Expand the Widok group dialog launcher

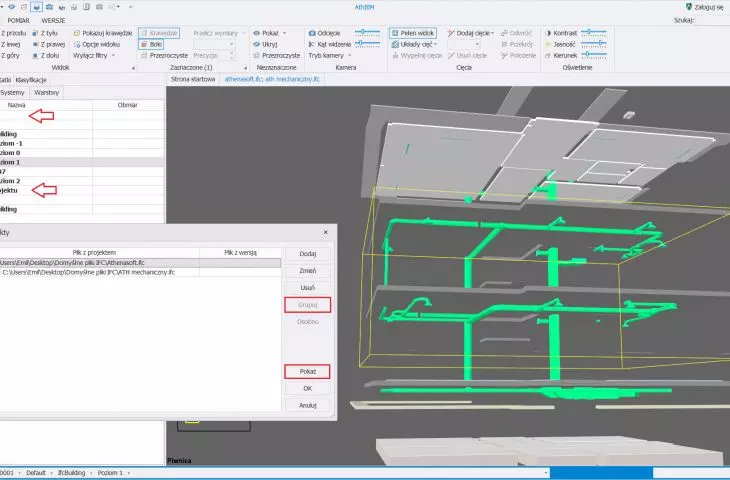click(133, 68)
